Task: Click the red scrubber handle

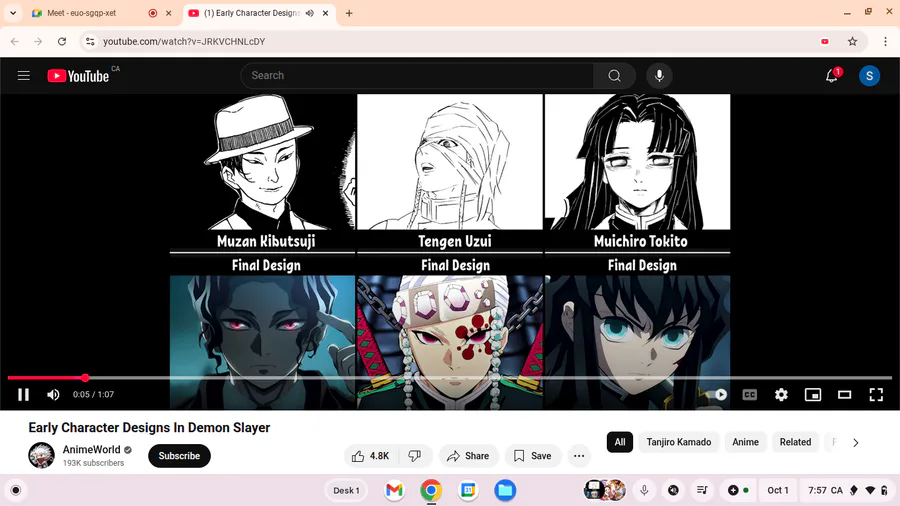Action: (x=85, y=378)
